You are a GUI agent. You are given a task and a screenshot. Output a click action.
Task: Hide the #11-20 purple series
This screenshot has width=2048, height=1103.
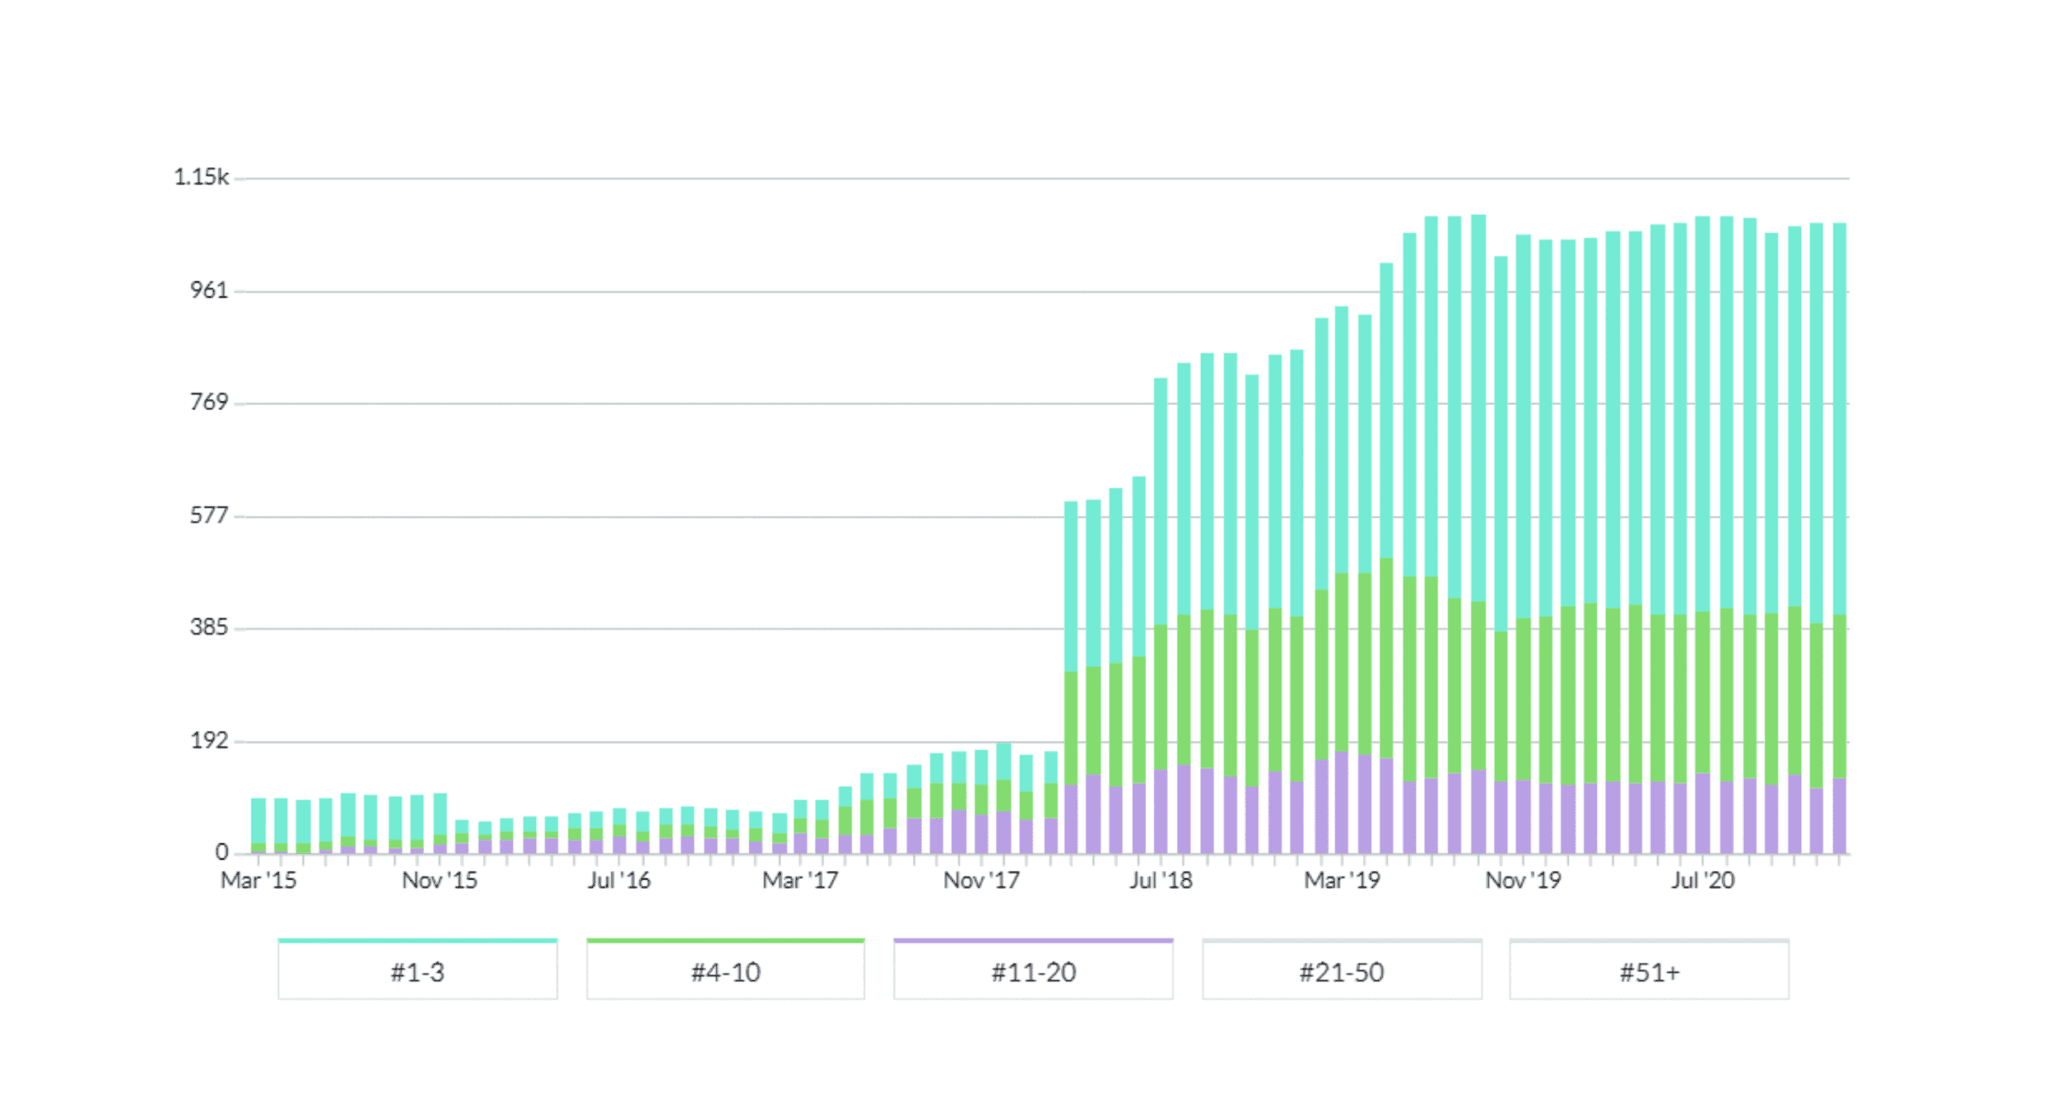tap(1033, 971)
